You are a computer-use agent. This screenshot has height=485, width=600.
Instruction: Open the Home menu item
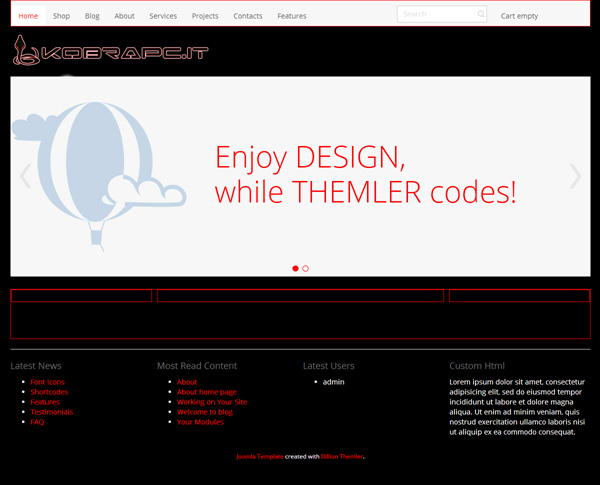click(28, 16)
